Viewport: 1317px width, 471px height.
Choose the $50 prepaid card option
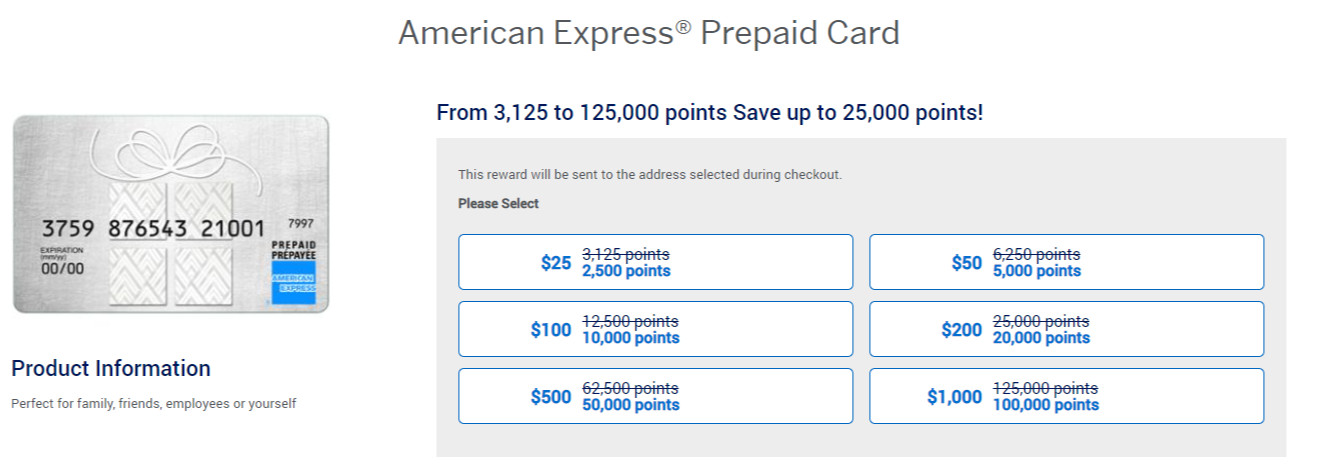coord(1066,262)
